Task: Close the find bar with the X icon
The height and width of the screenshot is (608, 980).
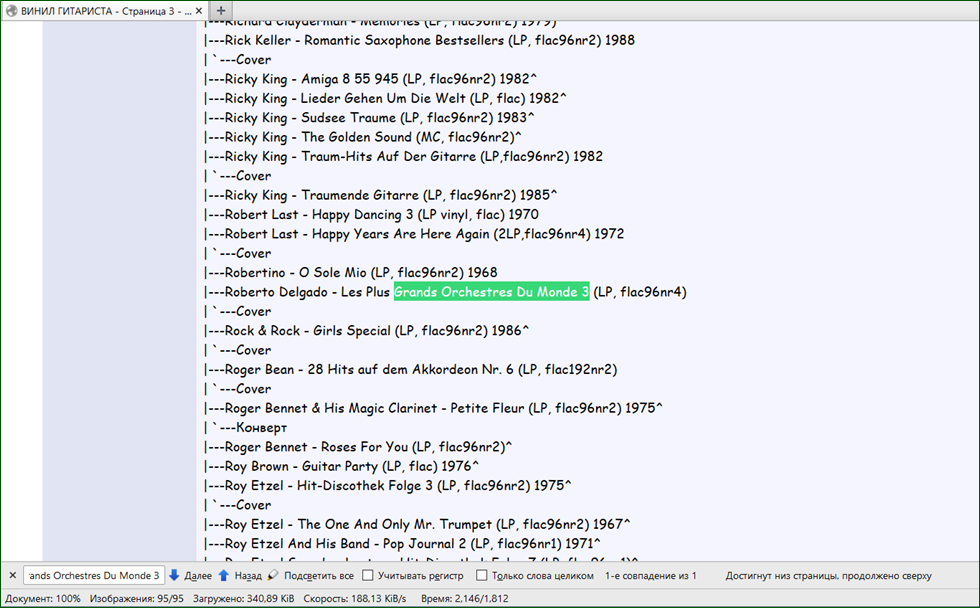Action: coord(12,576)
